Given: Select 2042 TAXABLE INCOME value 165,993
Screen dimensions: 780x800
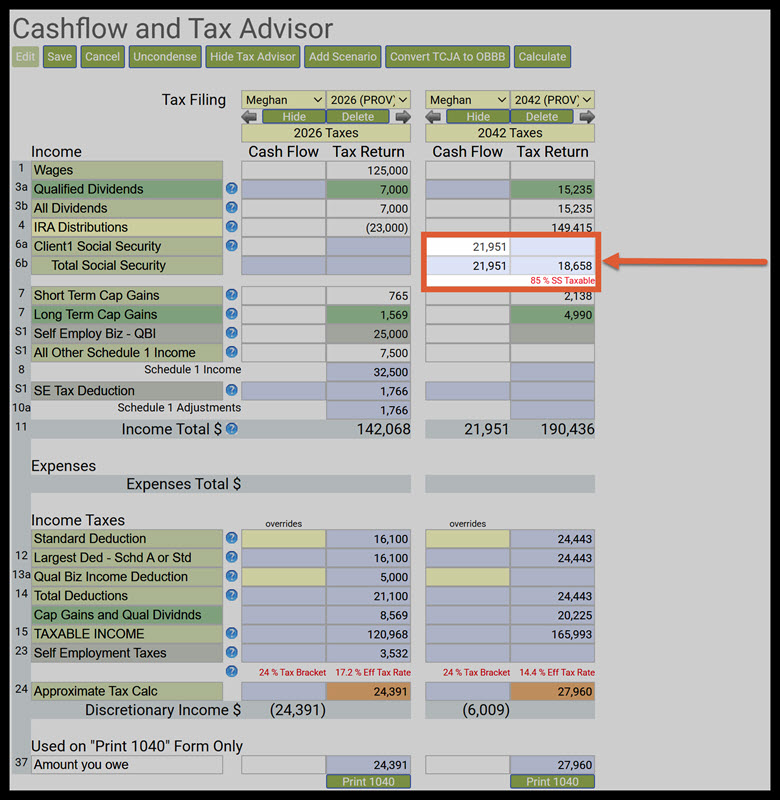Looking at the screenshot, I should (x=552, y=634).
